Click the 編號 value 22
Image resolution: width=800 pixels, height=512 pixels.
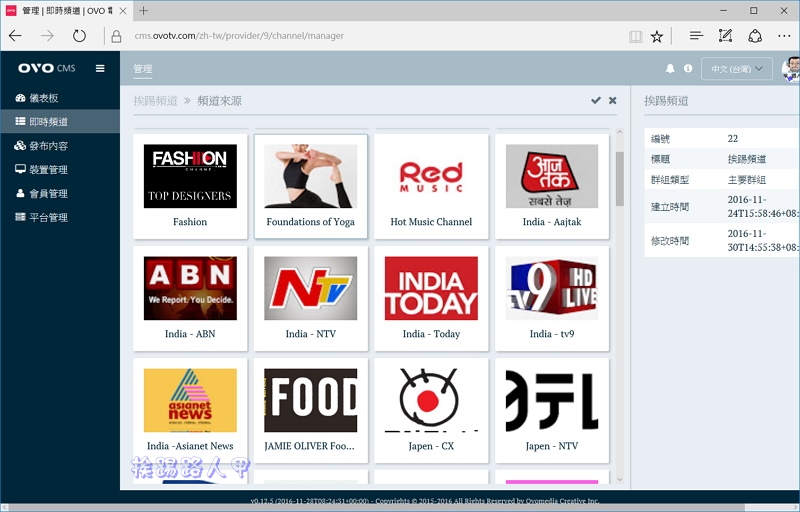click(x=733, y=138)
